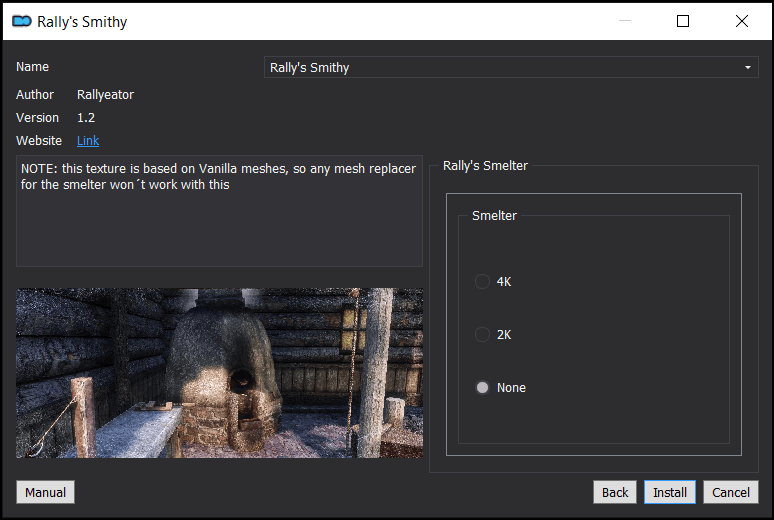Click the Rally's Smithy name combo box

(511, 67)
